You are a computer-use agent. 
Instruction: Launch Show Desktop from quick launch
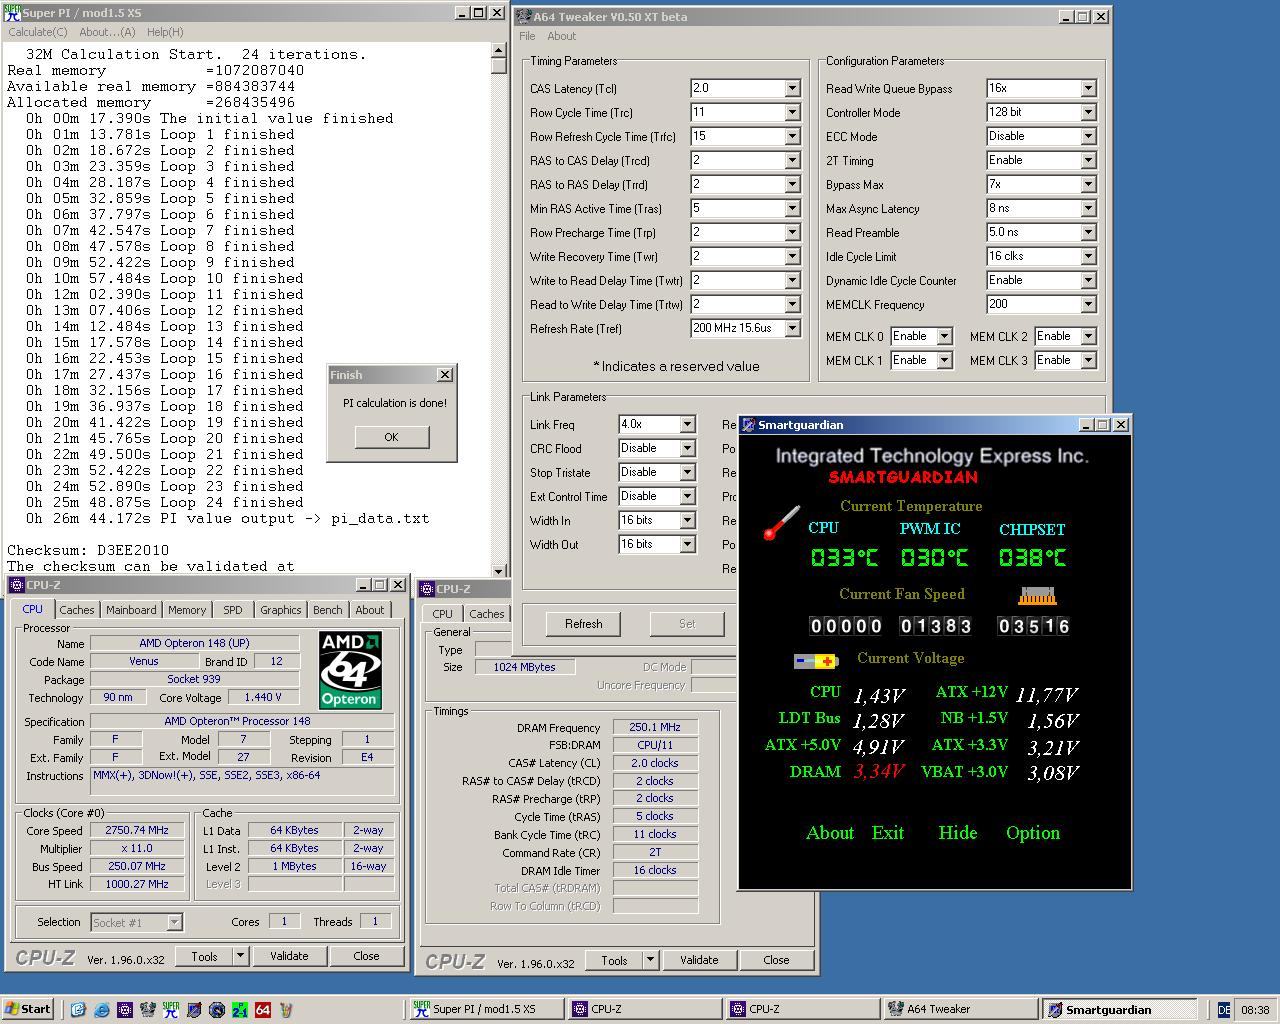coord(78,1010)
